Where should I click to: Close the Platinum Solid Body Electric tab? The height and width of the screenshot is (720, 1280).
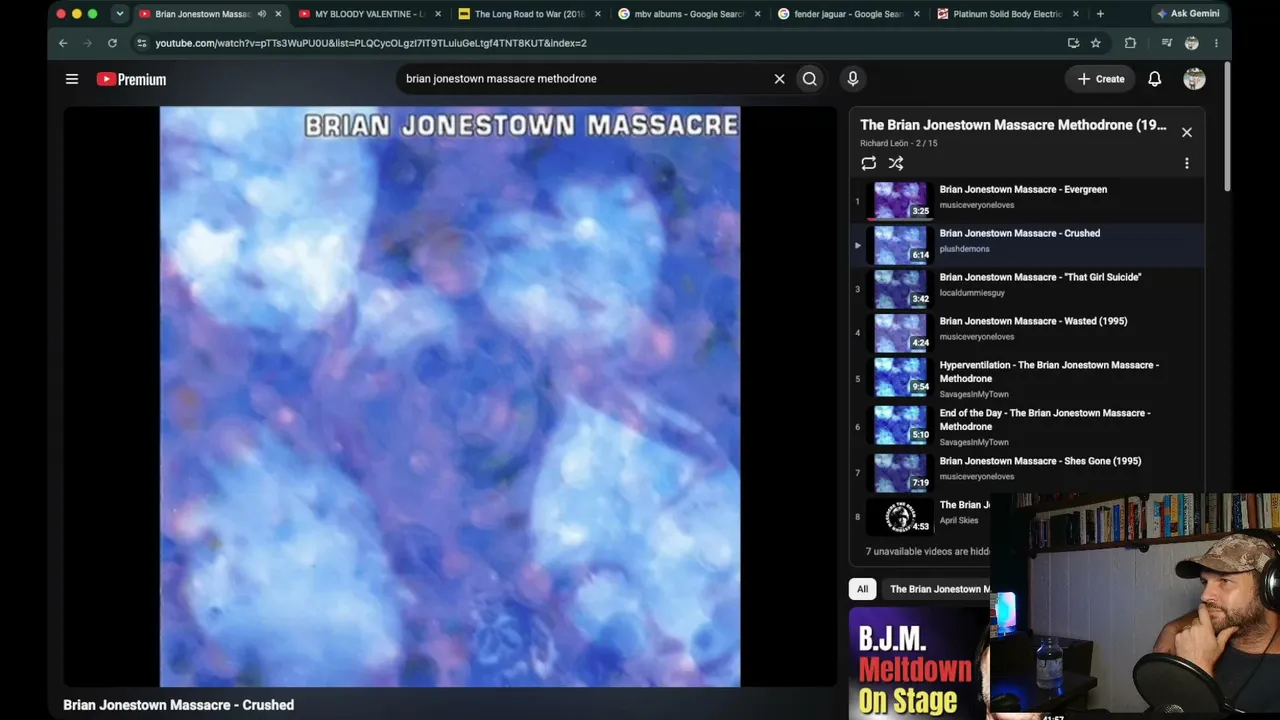1077,14
